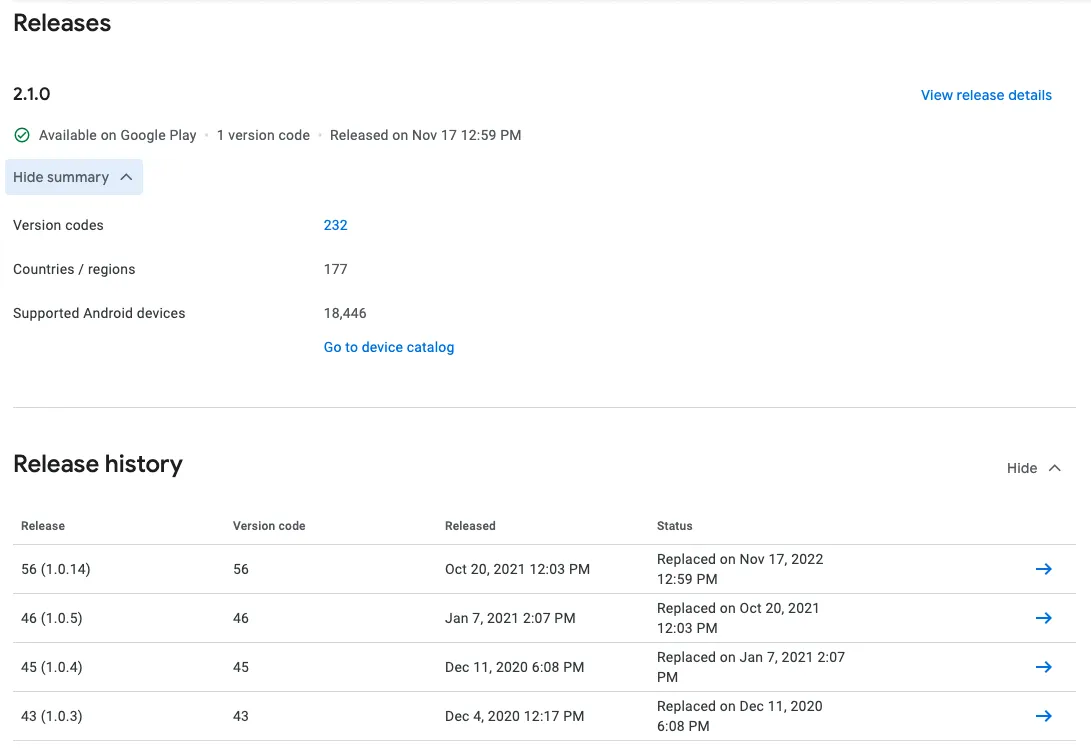Click the chevron beside Release history Hide
1091x752 pixels.
(1054, 468)
